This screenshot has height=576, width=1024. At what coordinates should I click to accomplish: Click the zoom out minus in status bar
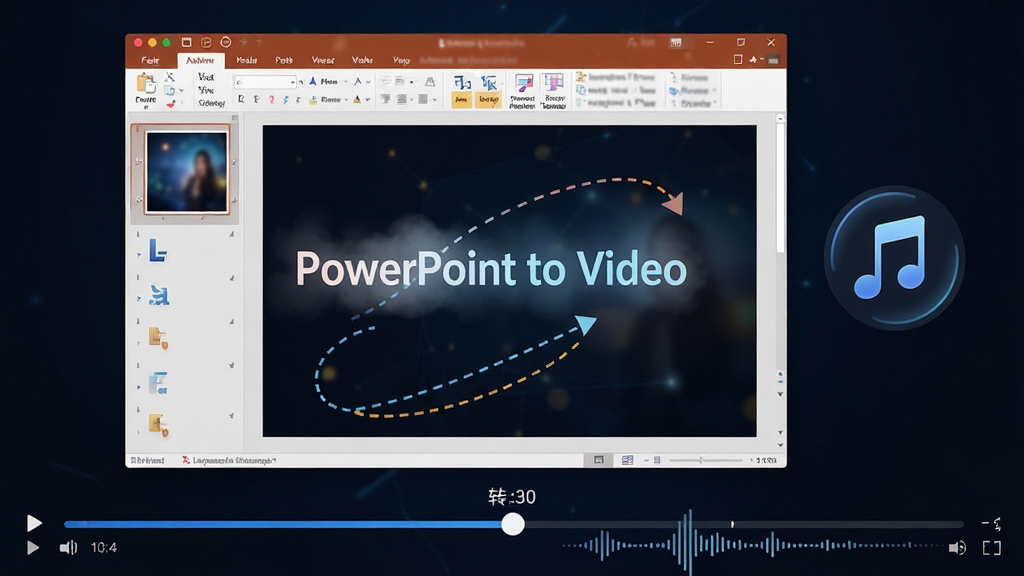(646, 460)
